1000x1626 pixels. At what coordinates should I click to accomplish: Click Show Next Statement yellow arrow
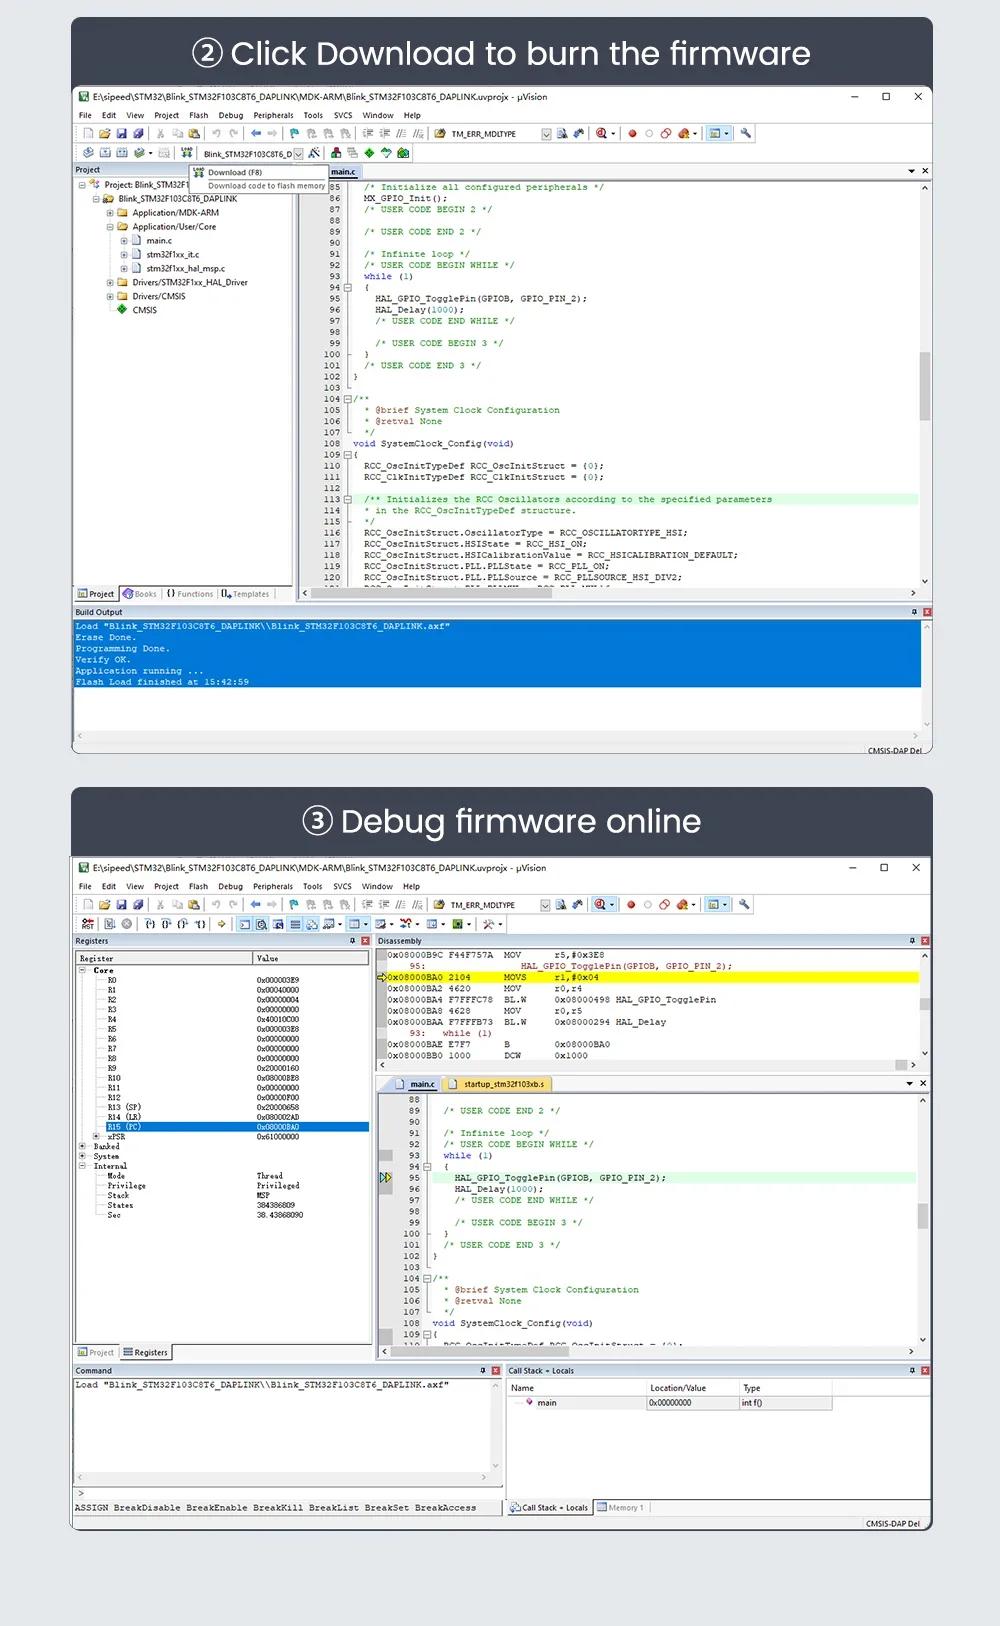pos(221,924)
